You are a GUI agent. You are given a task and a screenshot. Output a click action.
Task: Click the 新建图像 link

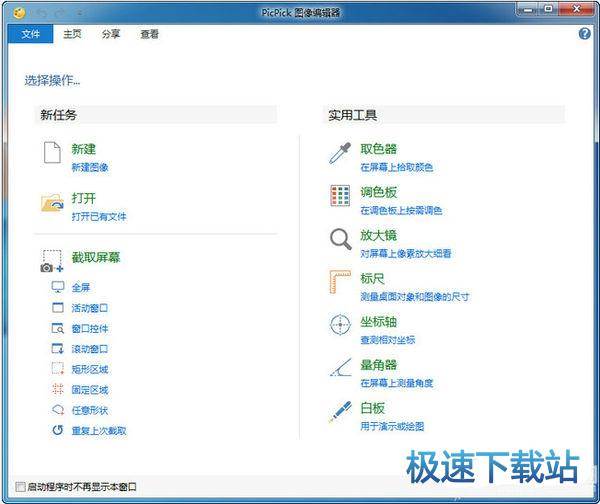pos(90,167)
